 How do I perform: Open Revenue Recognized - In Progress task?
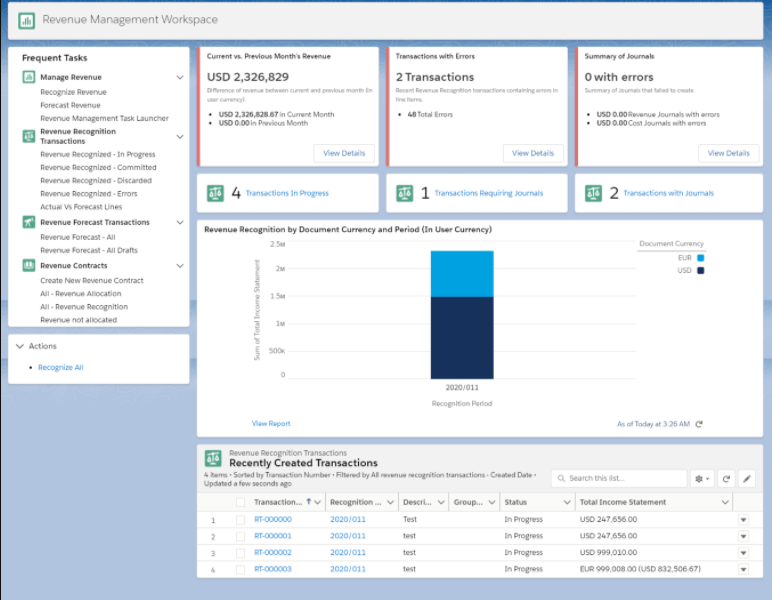tap(98, 155)
